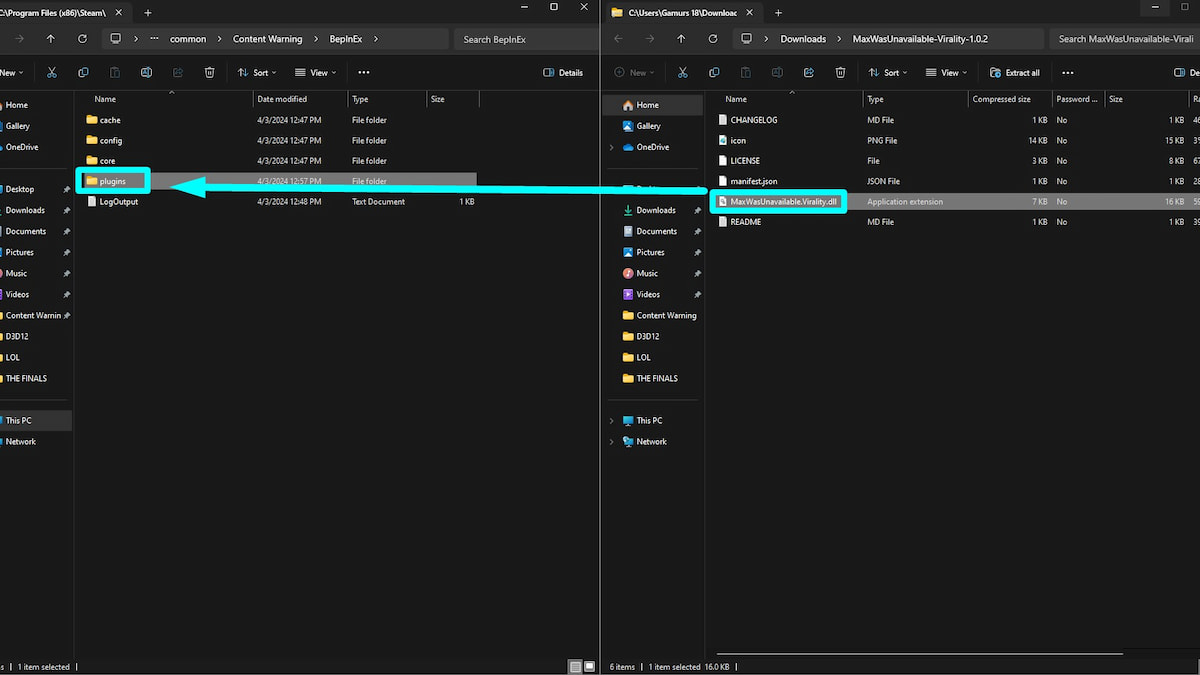Toggle the Details pane in left window
Viewport: 1200px width, 675px height.
(563, 73)
